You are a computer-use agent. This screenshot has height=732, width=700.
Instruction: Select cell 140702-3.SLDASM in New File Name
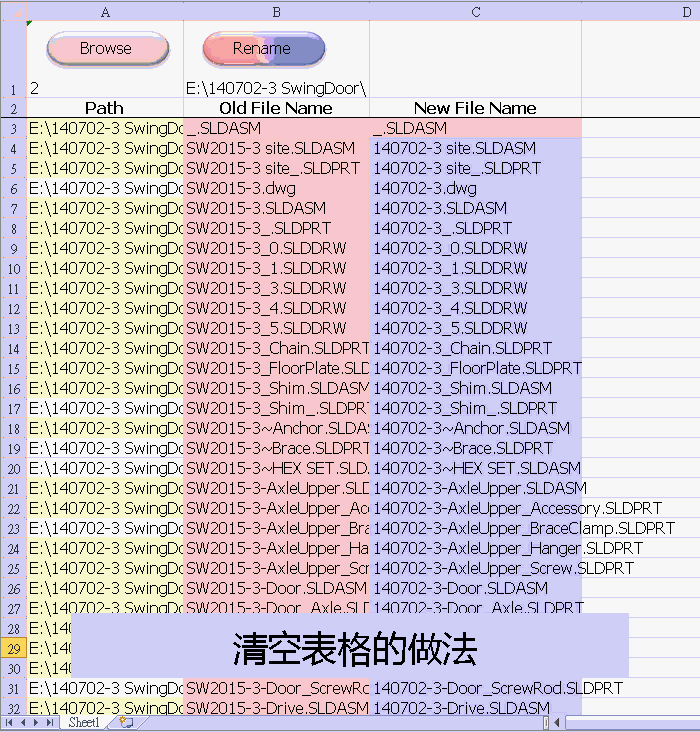475,208
